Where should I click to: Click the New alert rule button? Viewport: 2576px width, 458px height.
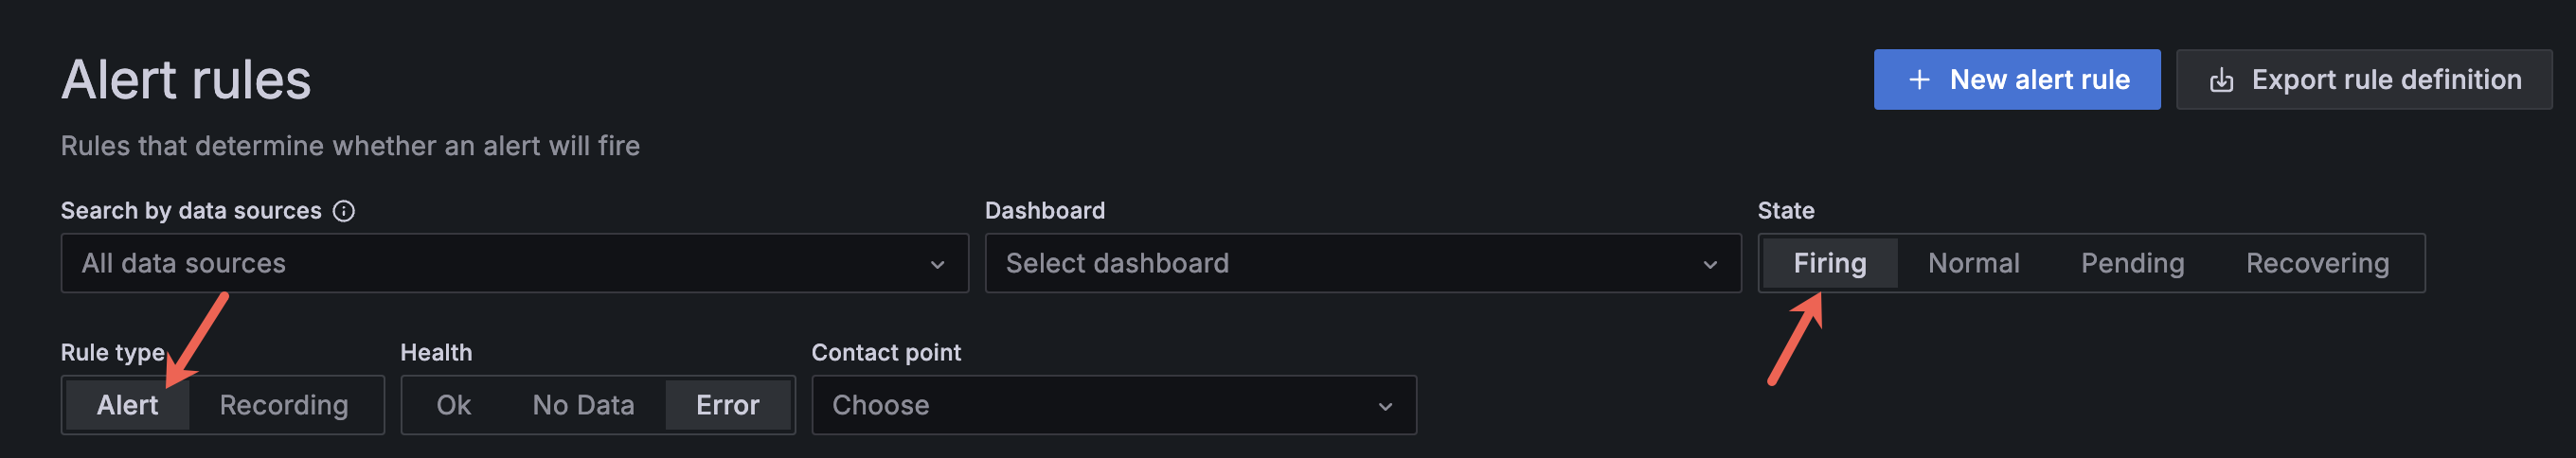pyautogui.click(x=2016, y=80)
